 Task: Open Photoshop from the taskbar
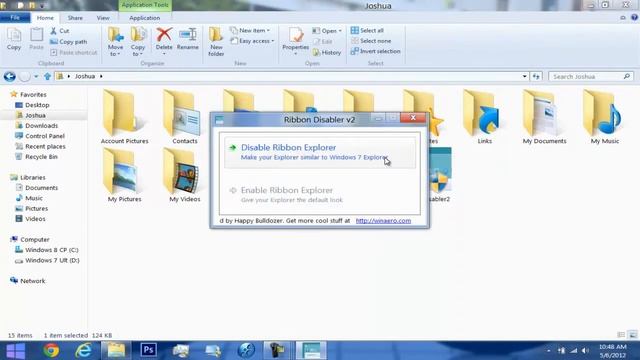[x=148, y=350]
